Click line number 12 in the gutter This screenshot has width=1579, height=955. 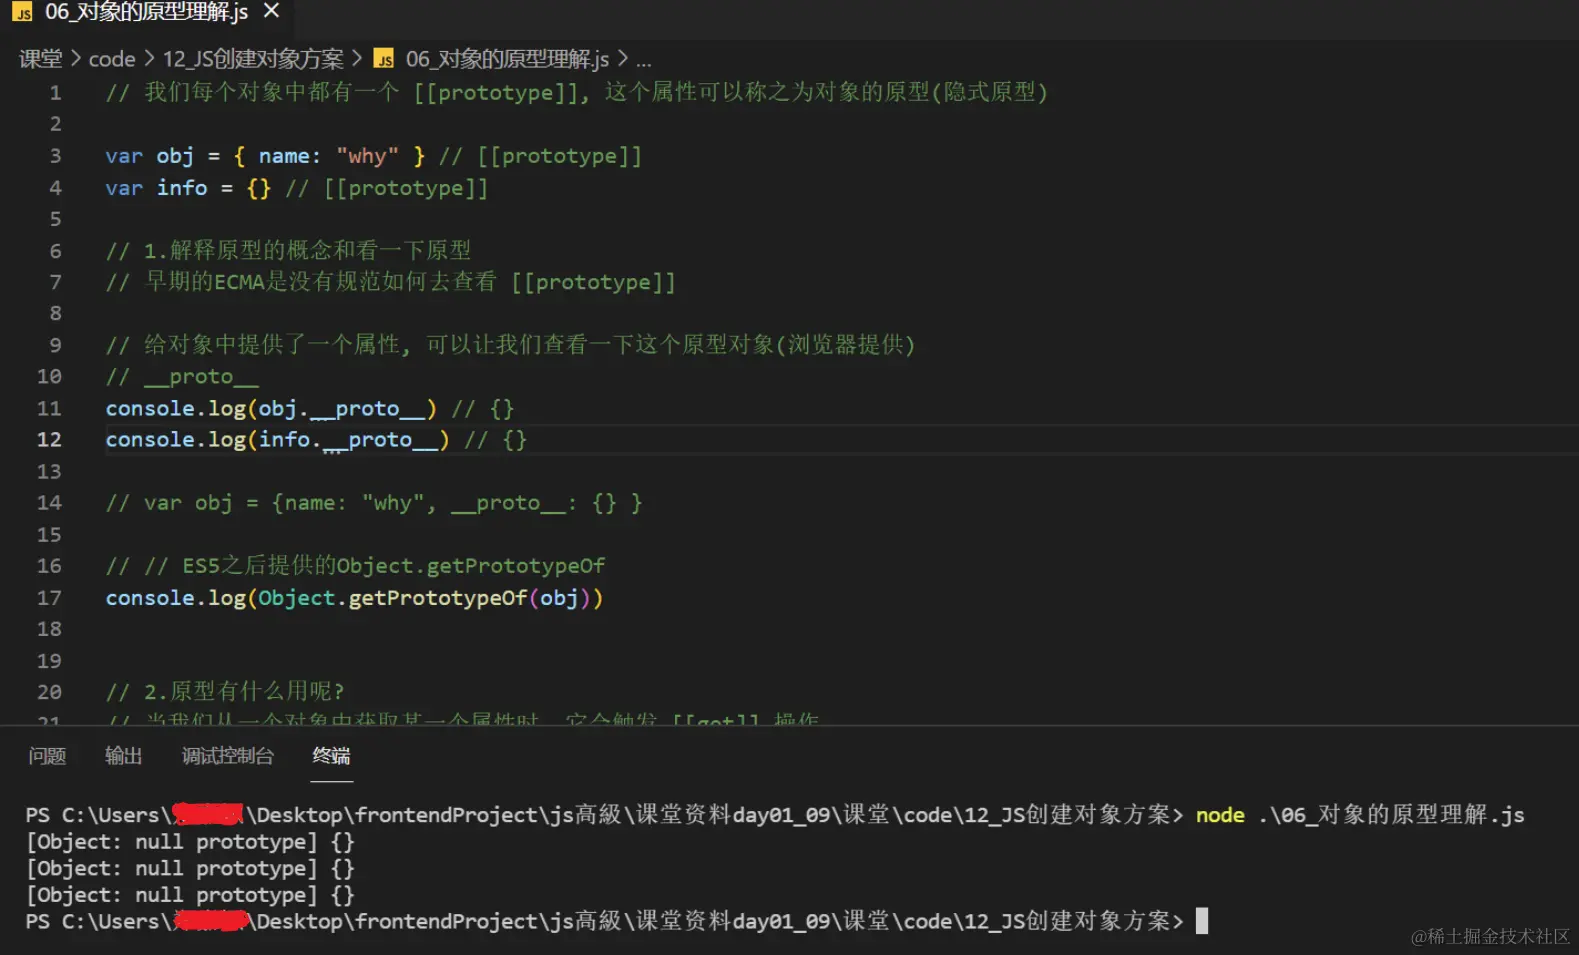coord(49,440)
